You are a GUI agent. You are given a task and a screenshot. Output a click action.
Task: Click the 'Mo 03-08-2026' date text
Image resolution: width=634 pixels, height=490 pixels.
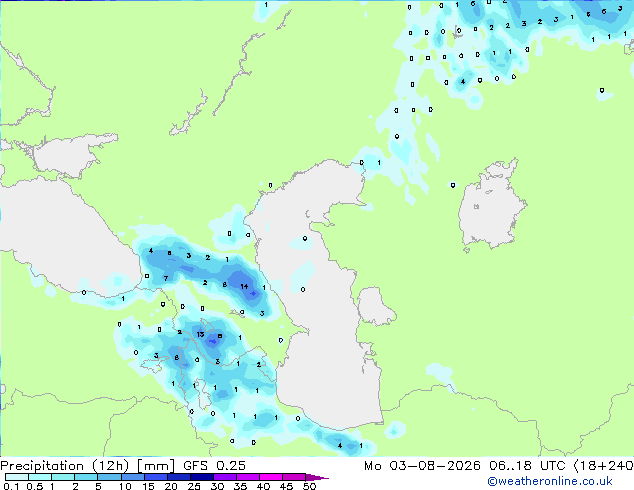click(422, 466)
